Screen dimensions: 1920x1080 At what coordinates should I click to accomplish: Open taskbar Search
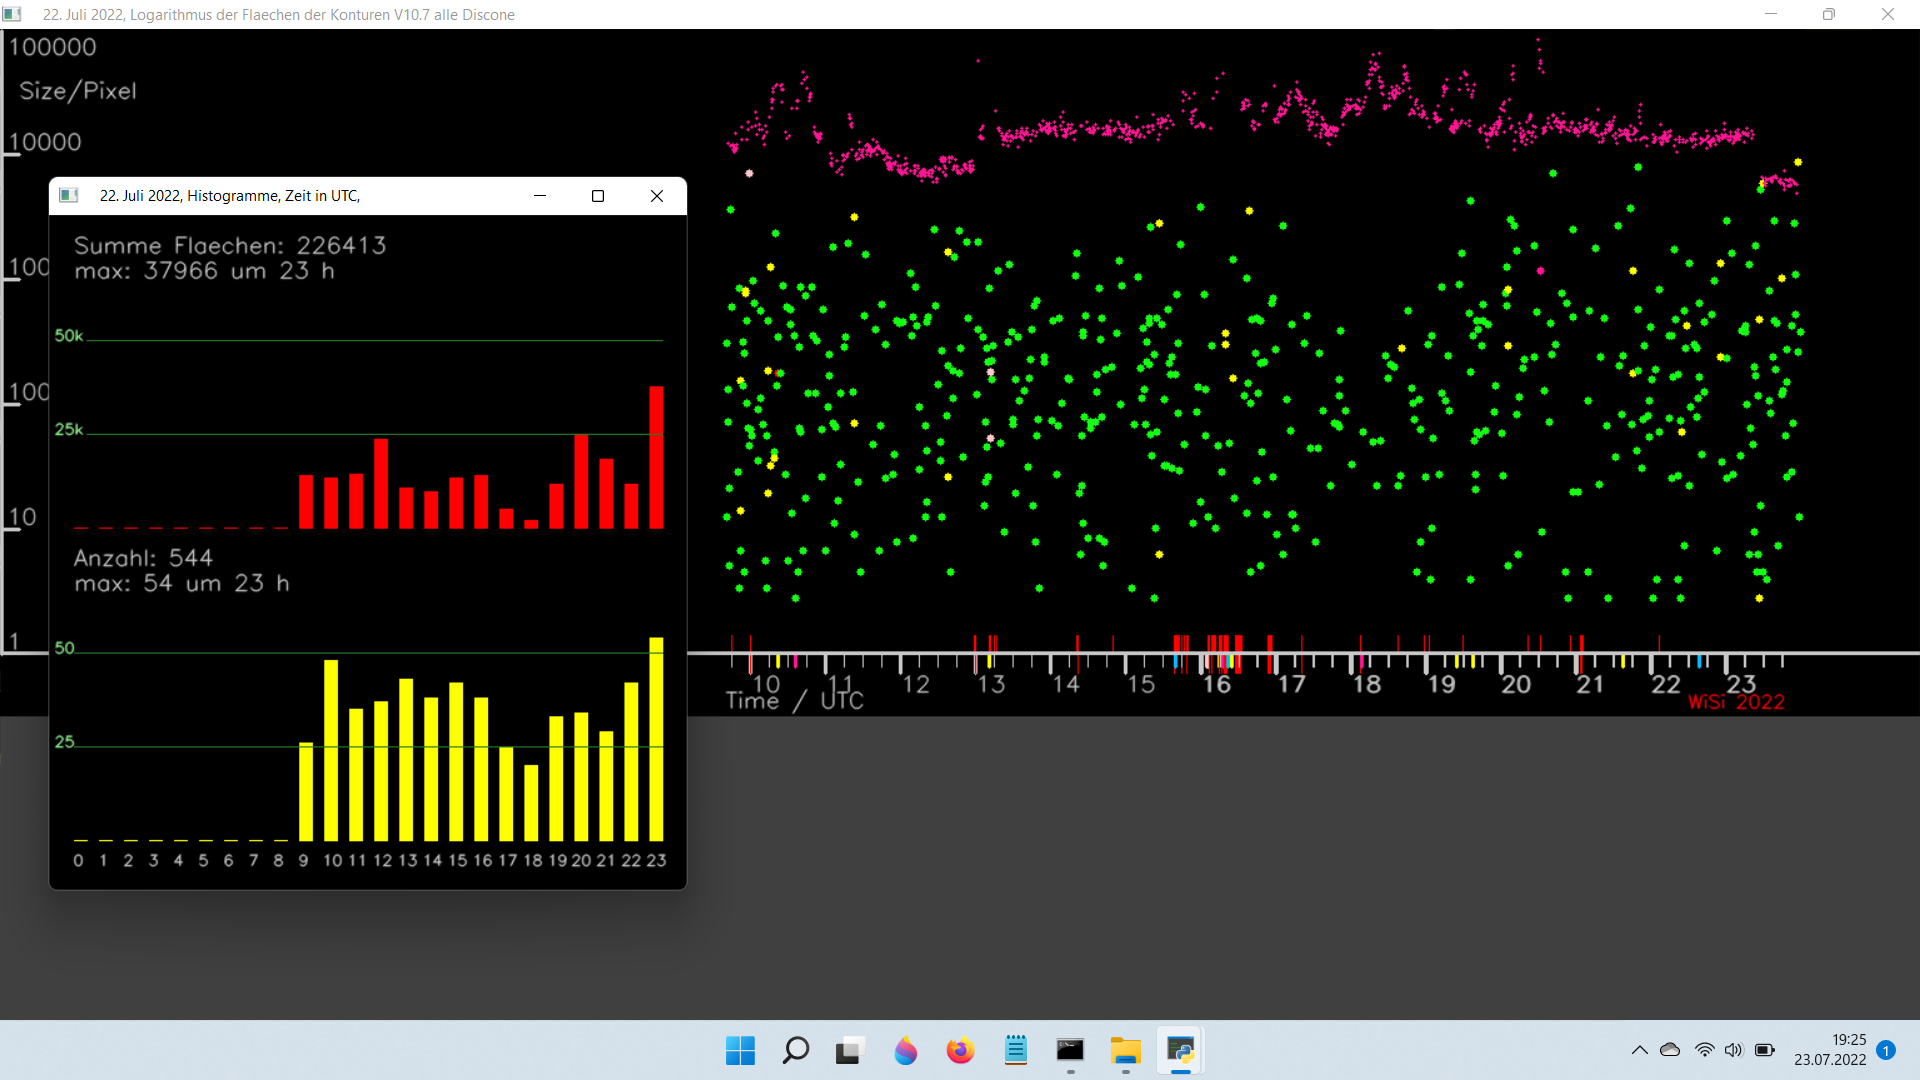(x=796, y=1051)
